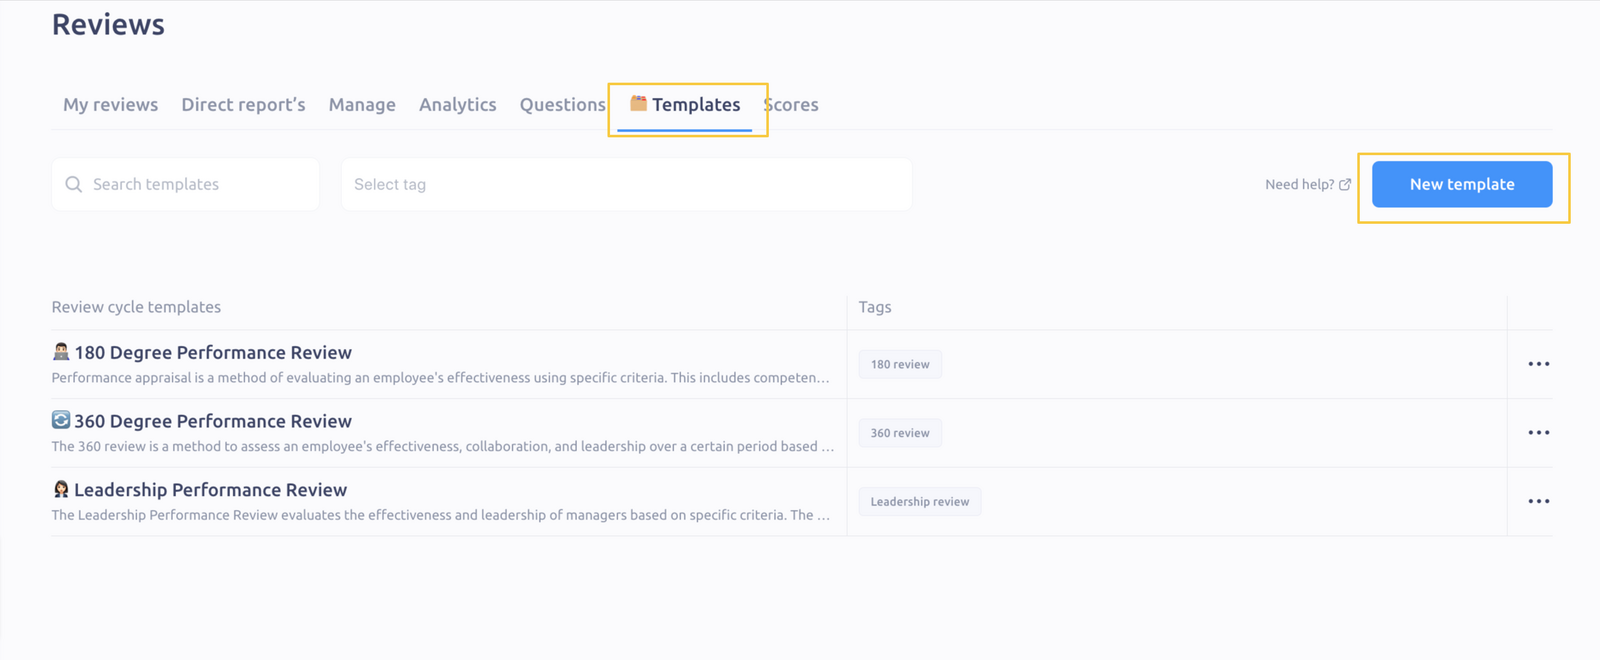Click the external link icon beside Need help
The height and width of the screenshot is (660, 1600).
[x=1345, y=185]
